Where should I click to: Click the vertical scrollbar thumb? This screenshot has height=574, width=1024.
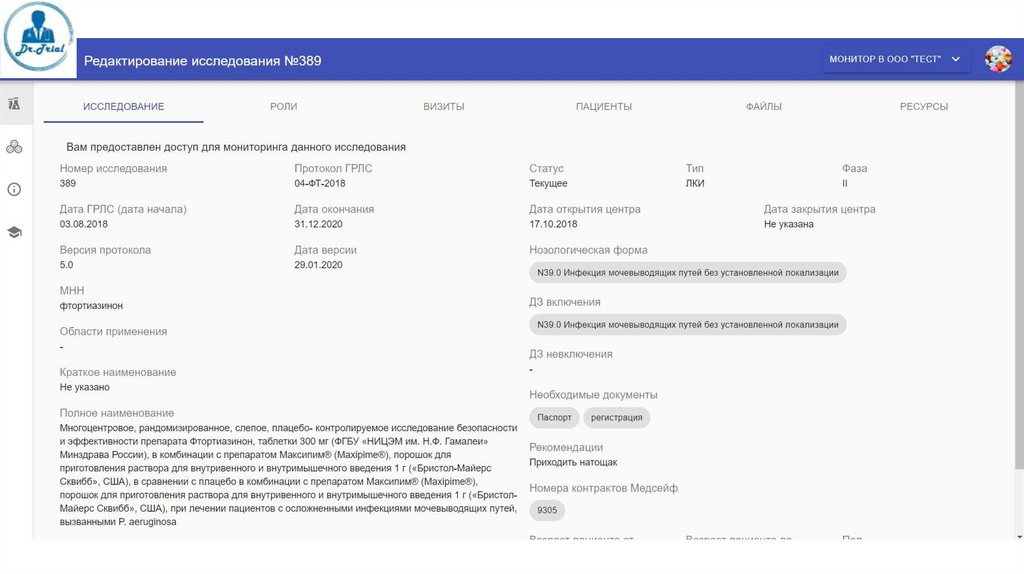coord(1019,274)
